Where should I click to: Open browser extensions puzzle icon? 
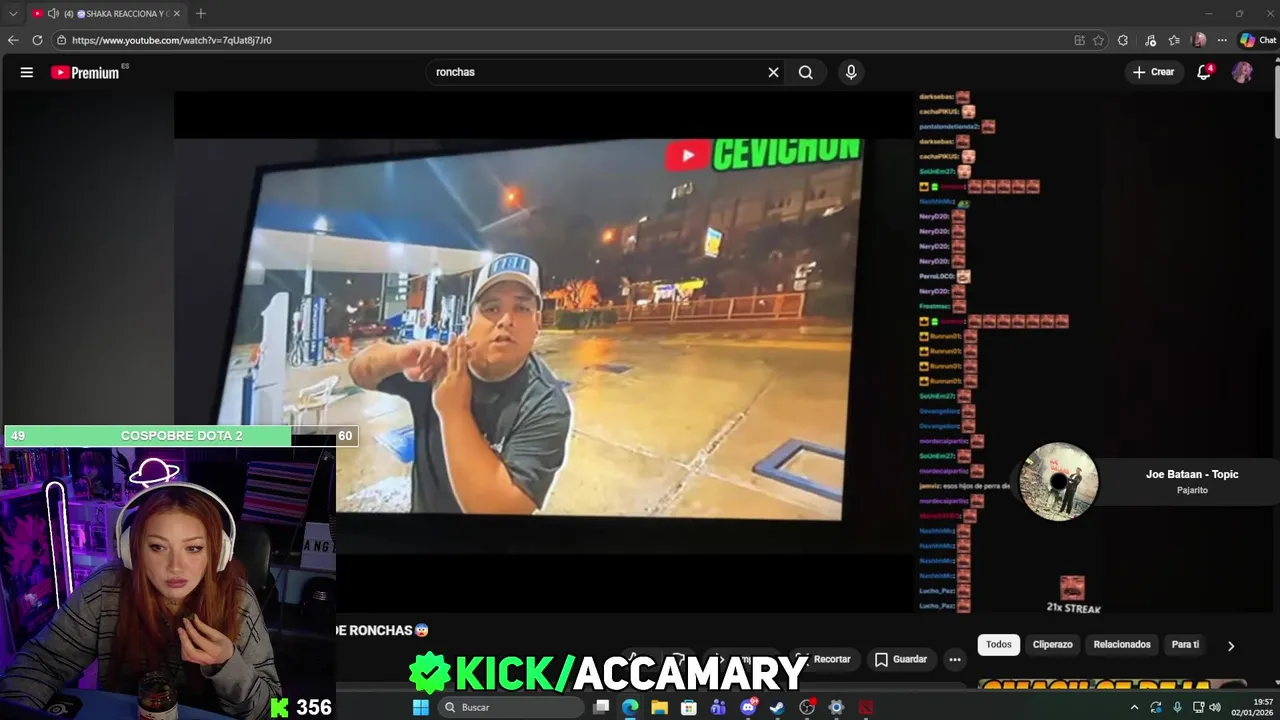[x=1123, y=40]
